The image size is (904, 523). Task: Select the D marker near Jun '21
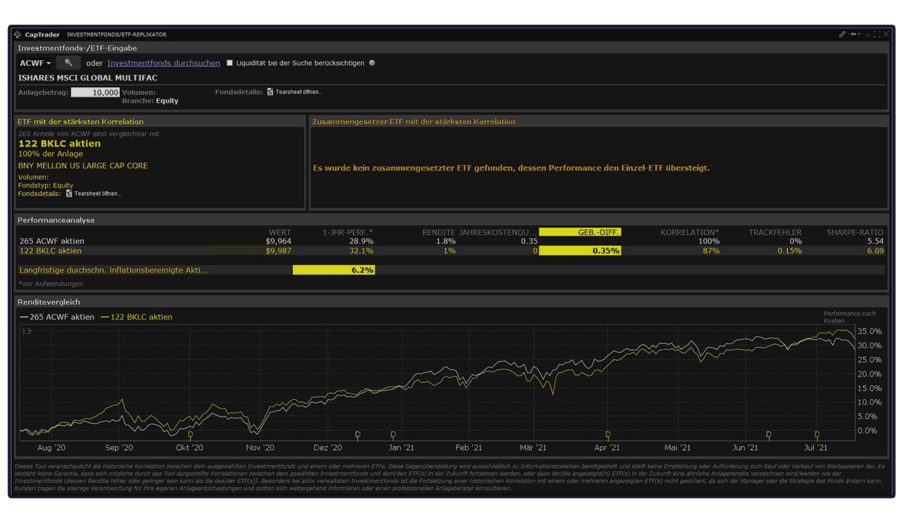point(769,435)
